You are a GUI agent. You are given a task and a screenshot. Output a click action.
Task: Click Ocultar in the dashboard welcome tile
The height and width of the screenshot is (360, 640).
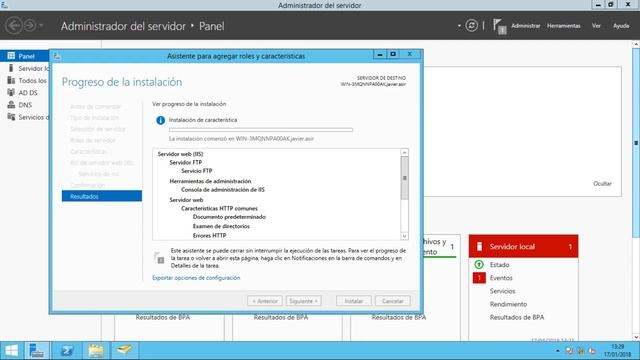click(602, 184)
